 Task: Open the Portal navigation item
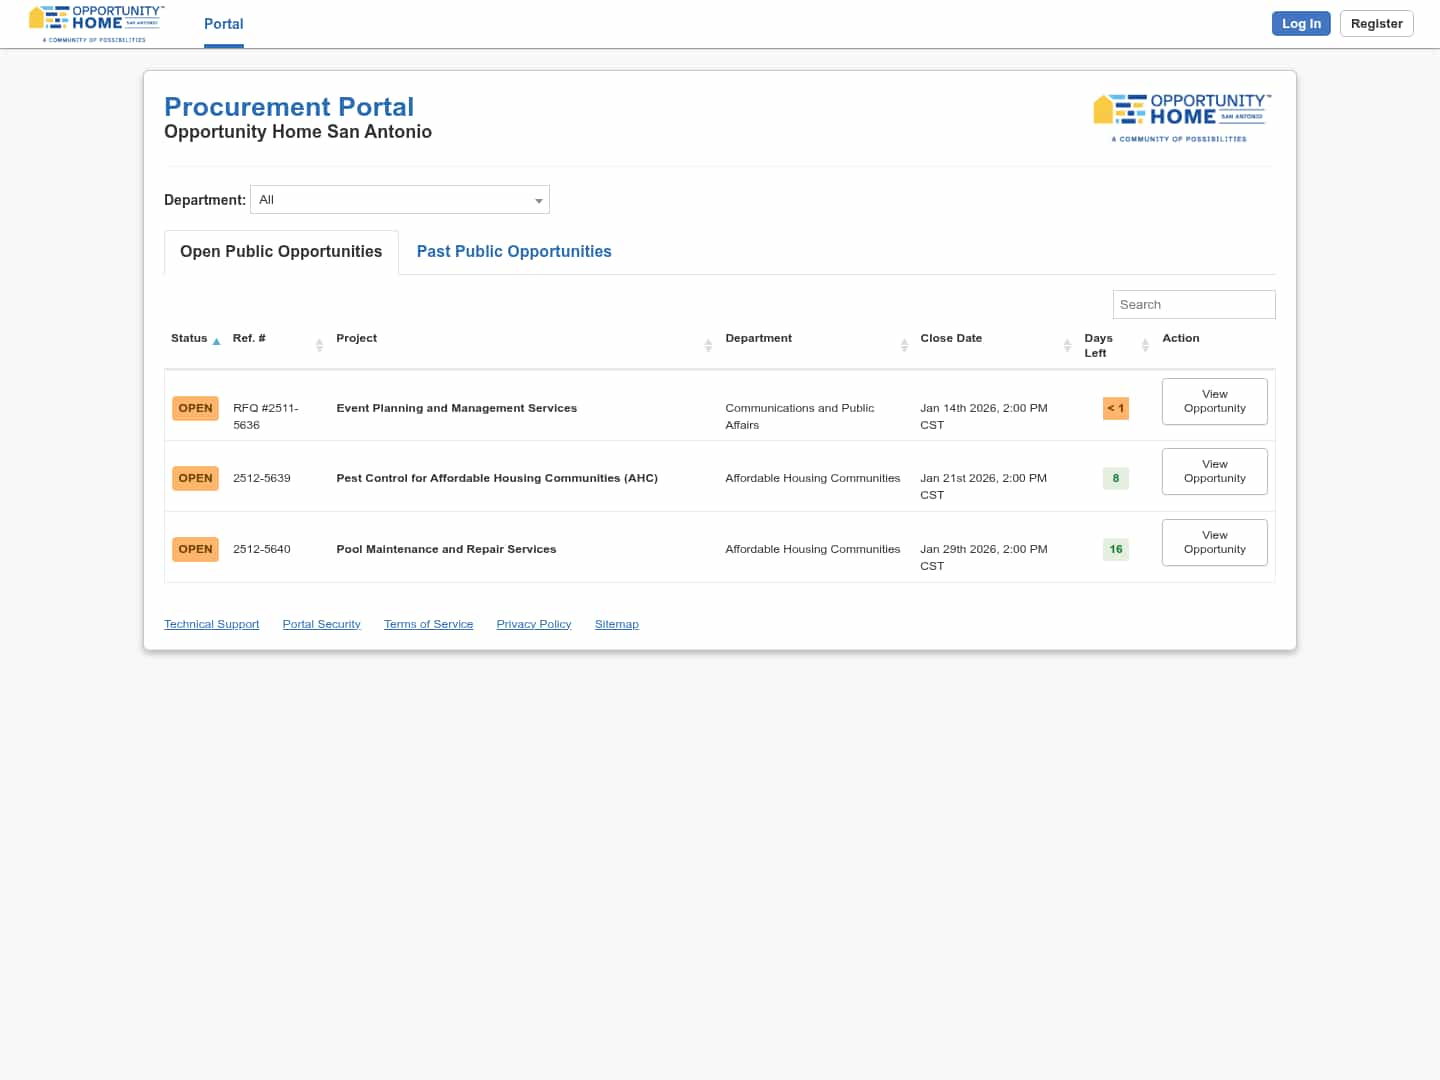point(223,24)
